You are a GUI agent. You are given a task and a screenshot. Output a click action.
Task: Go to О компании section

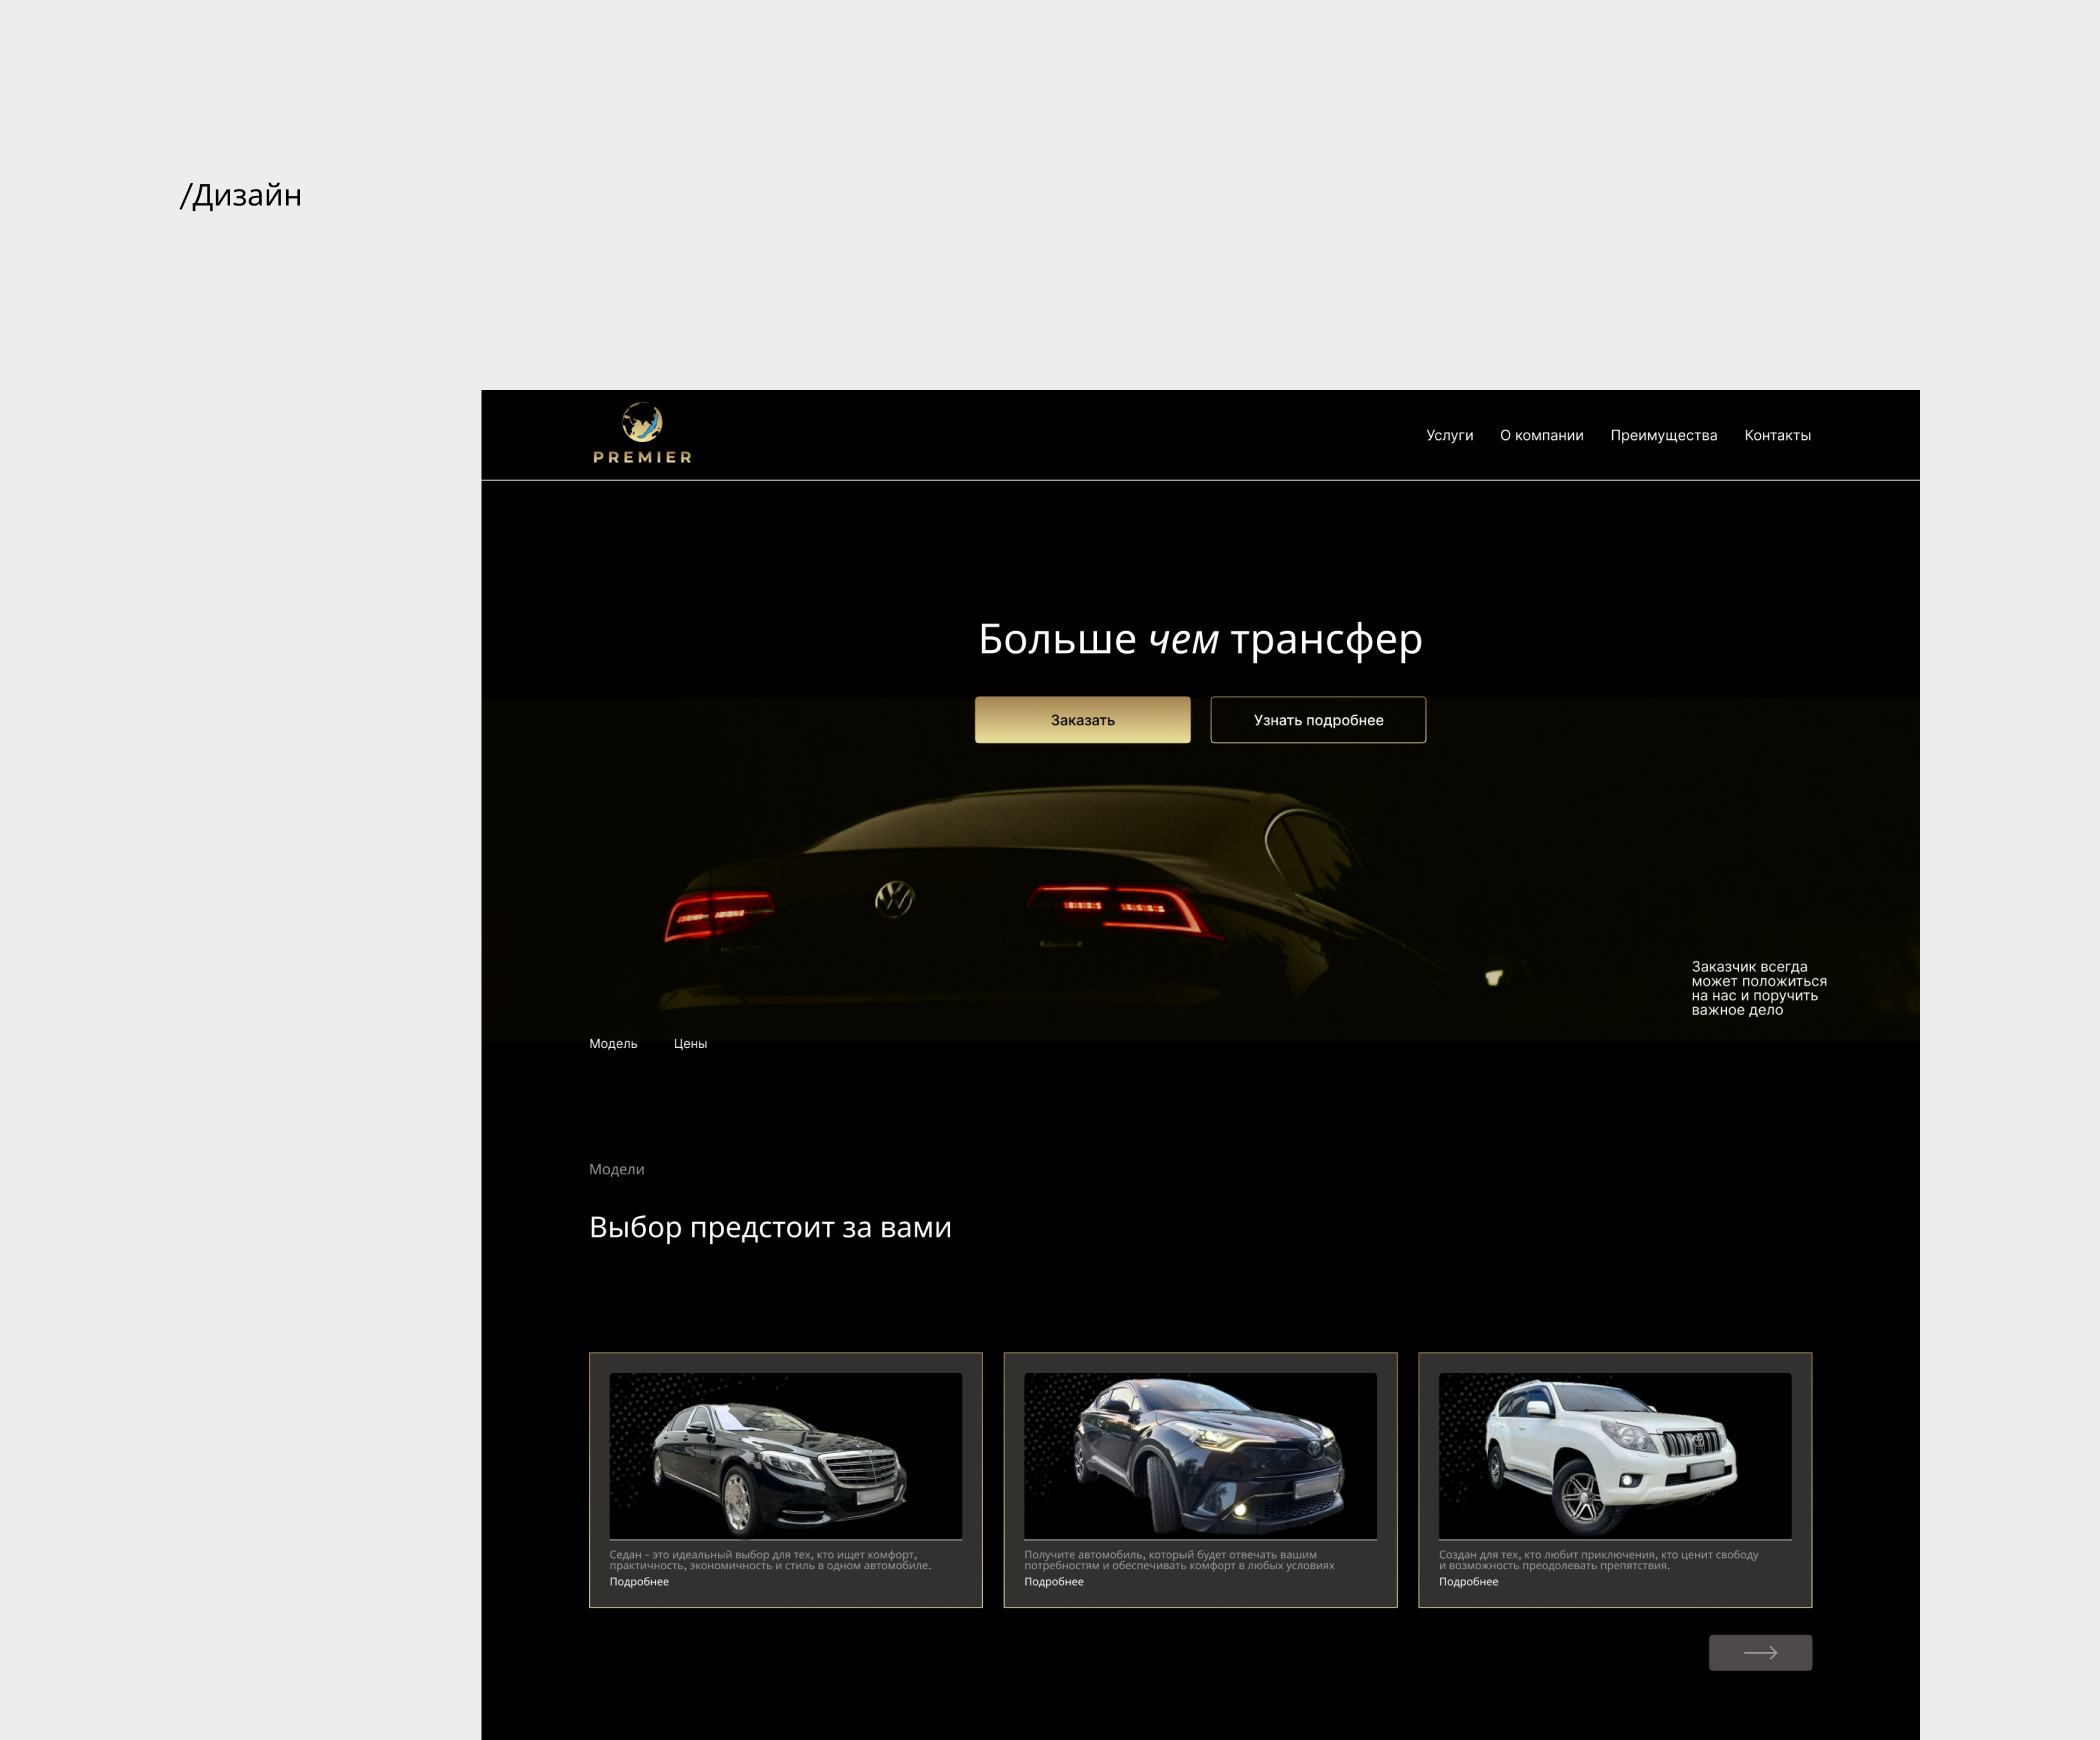click(x=1541, y=435)
